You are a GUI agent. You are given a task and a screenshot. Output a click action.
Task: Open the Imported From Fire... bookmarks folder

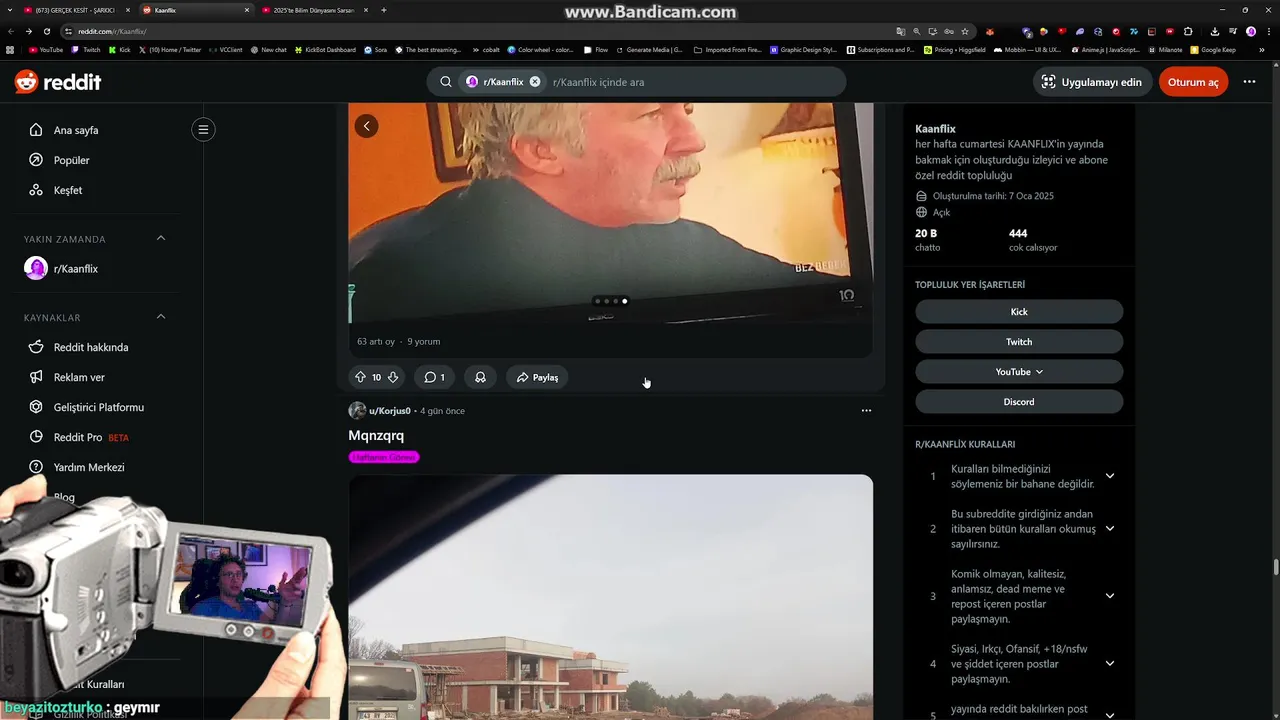(727, 49)
